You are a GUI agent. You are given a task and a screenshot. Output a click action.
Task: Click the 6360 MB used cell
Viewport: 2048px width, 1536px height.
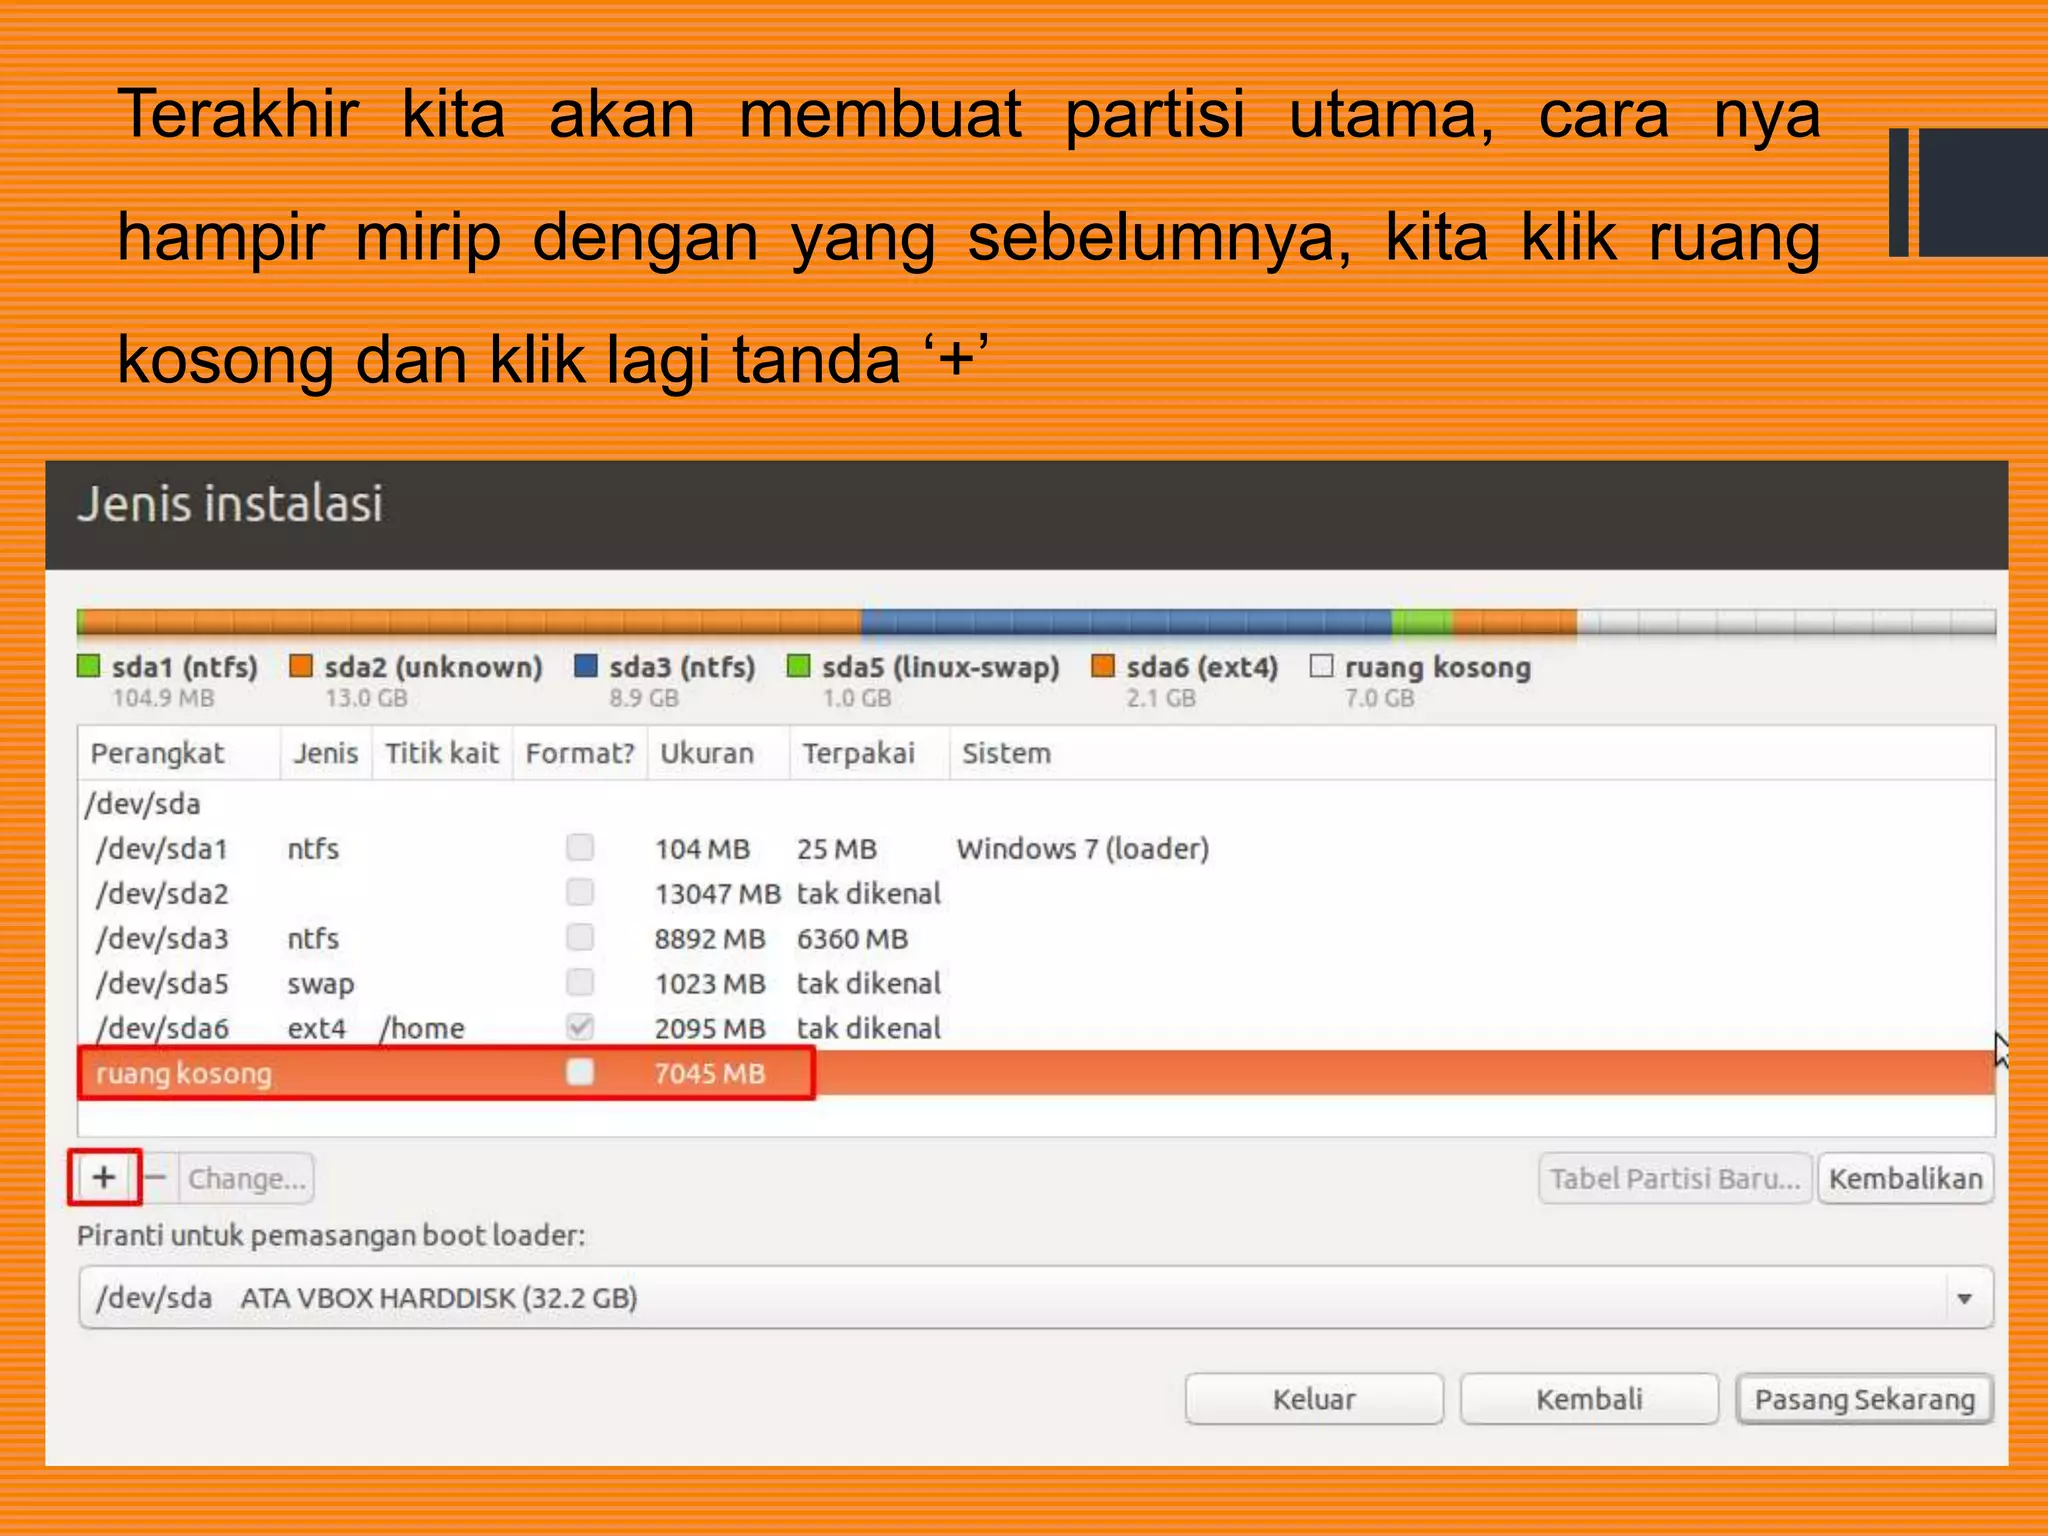coord(852,939)
